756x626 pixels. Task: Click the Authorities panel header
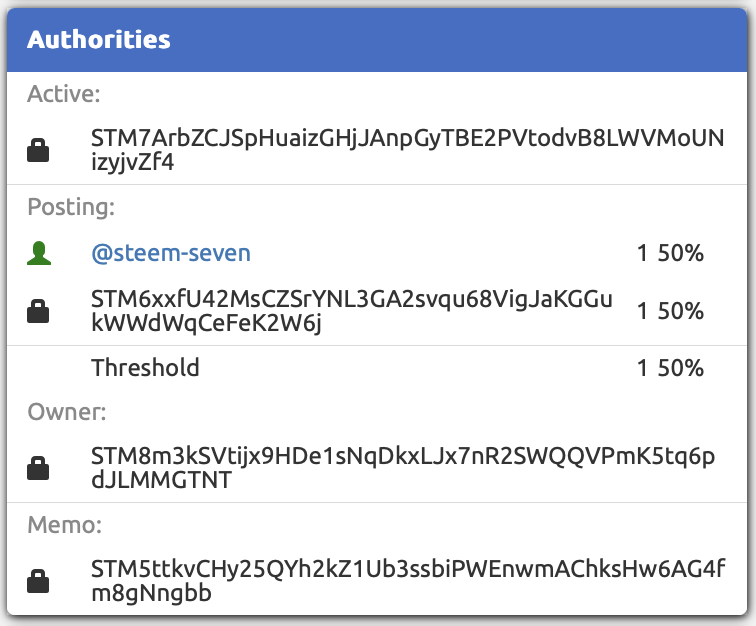378,40
